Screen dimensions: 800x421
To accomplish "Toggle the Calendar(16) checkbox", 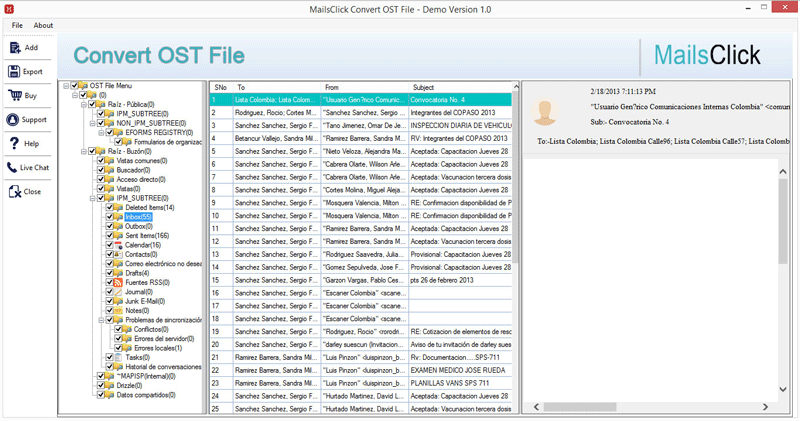I will tap(110, 245).
